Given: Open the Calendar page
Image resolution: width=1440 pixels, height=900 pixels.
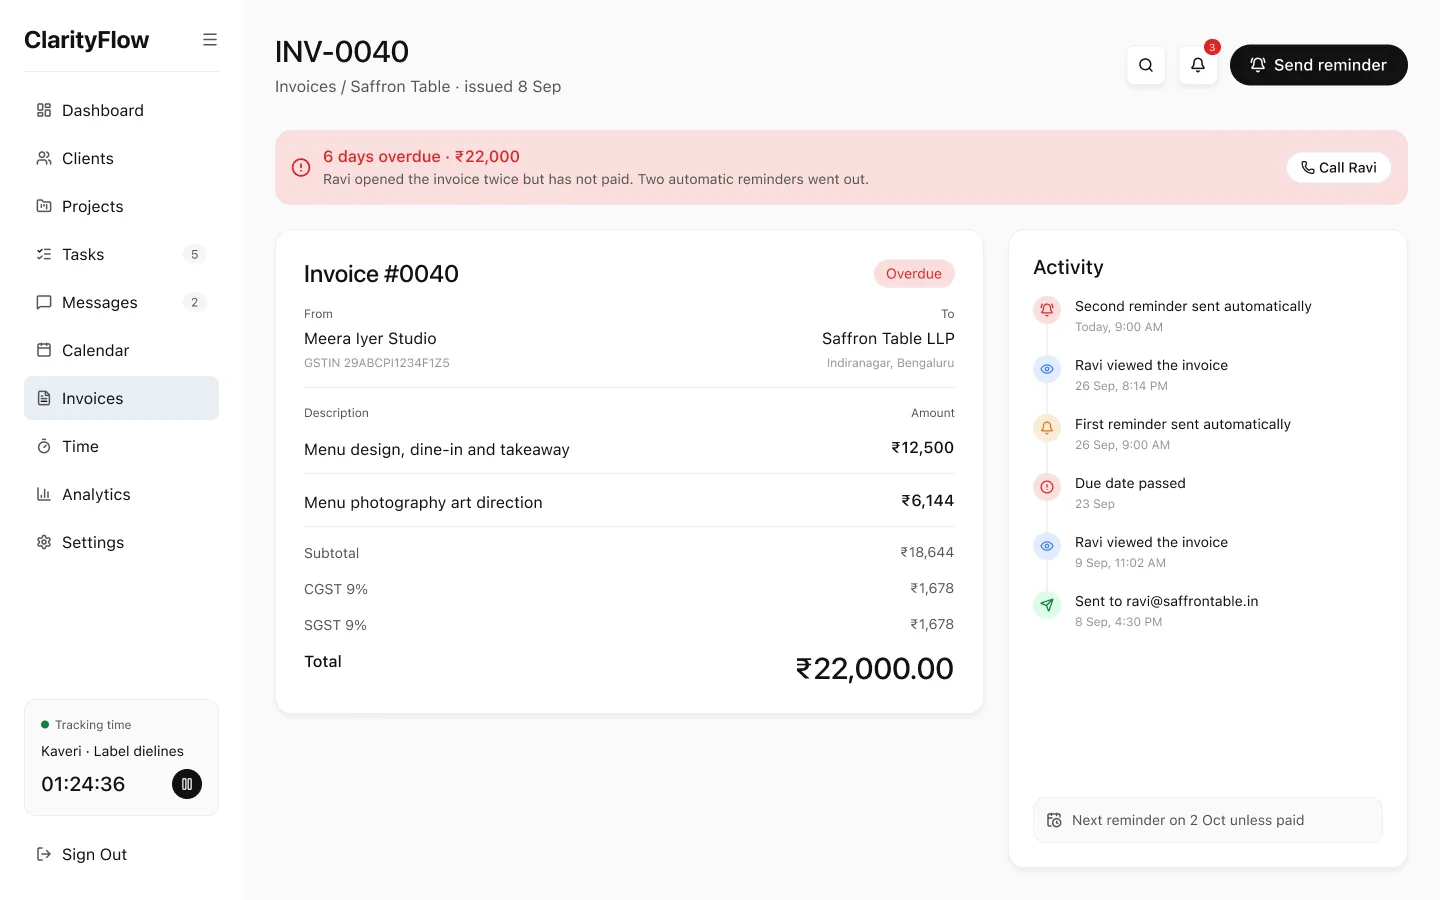Looking at the screenshot, I should [x=121, y=350].
